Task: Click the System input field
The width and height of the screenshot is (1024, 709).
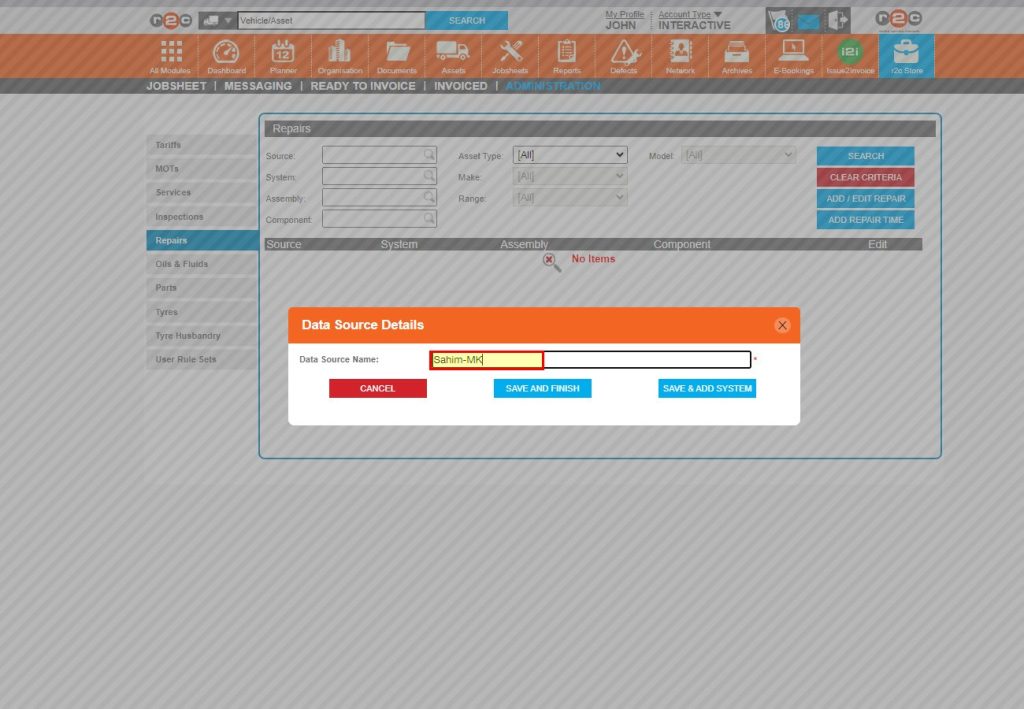Action: click(x=379, y=176)
